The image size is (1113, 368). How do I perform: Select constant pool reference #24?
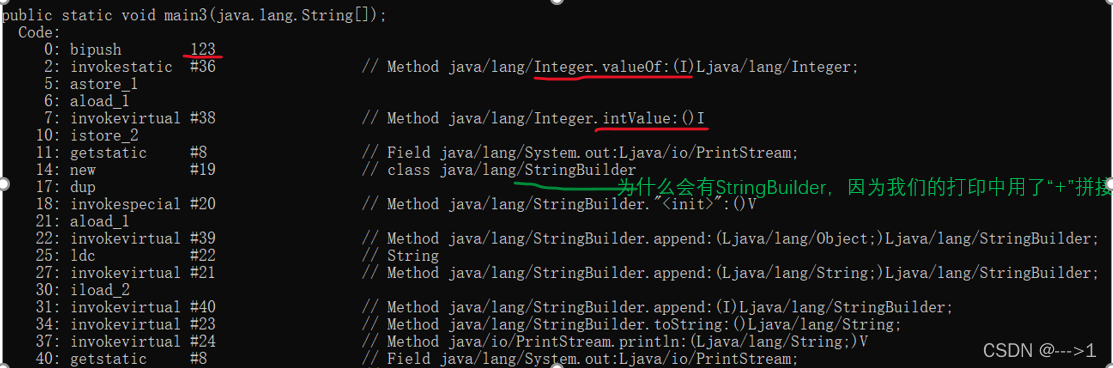[x=202, y=342]
